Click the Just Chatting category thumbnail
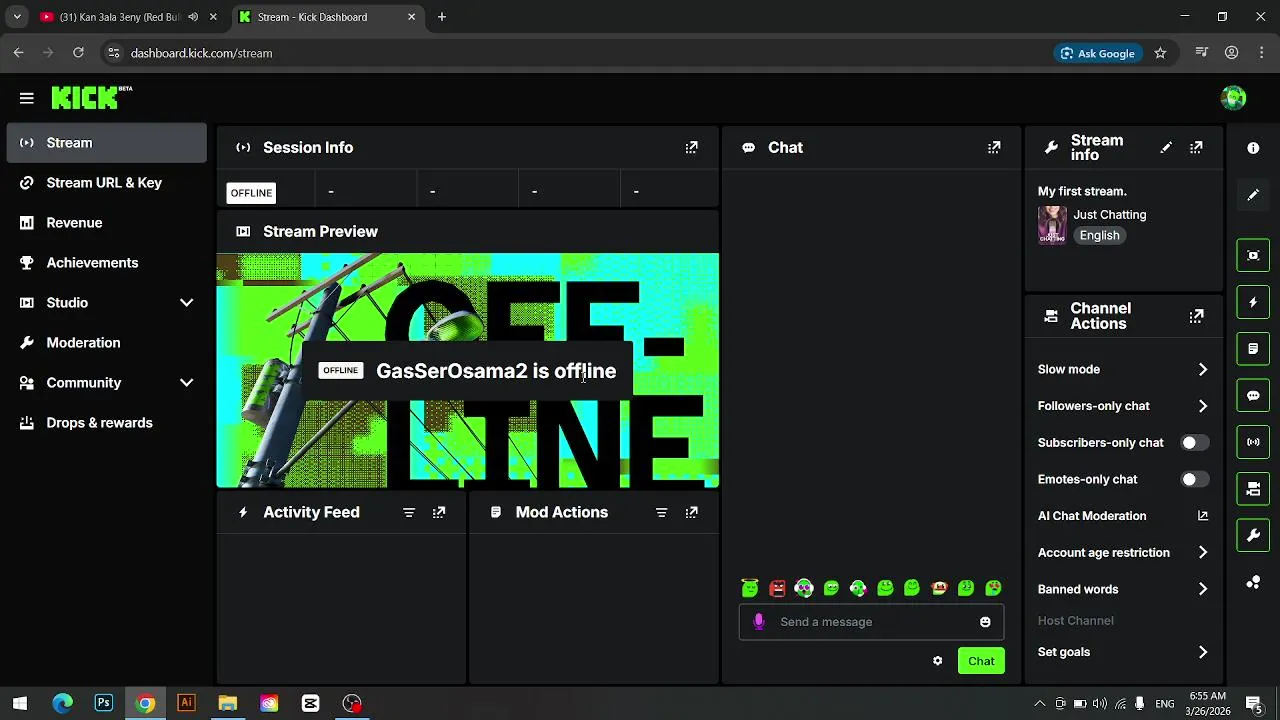Image resolution: width=1280 pixels, height=720 pixels. pyautogui.click(x=1052, y=225)
